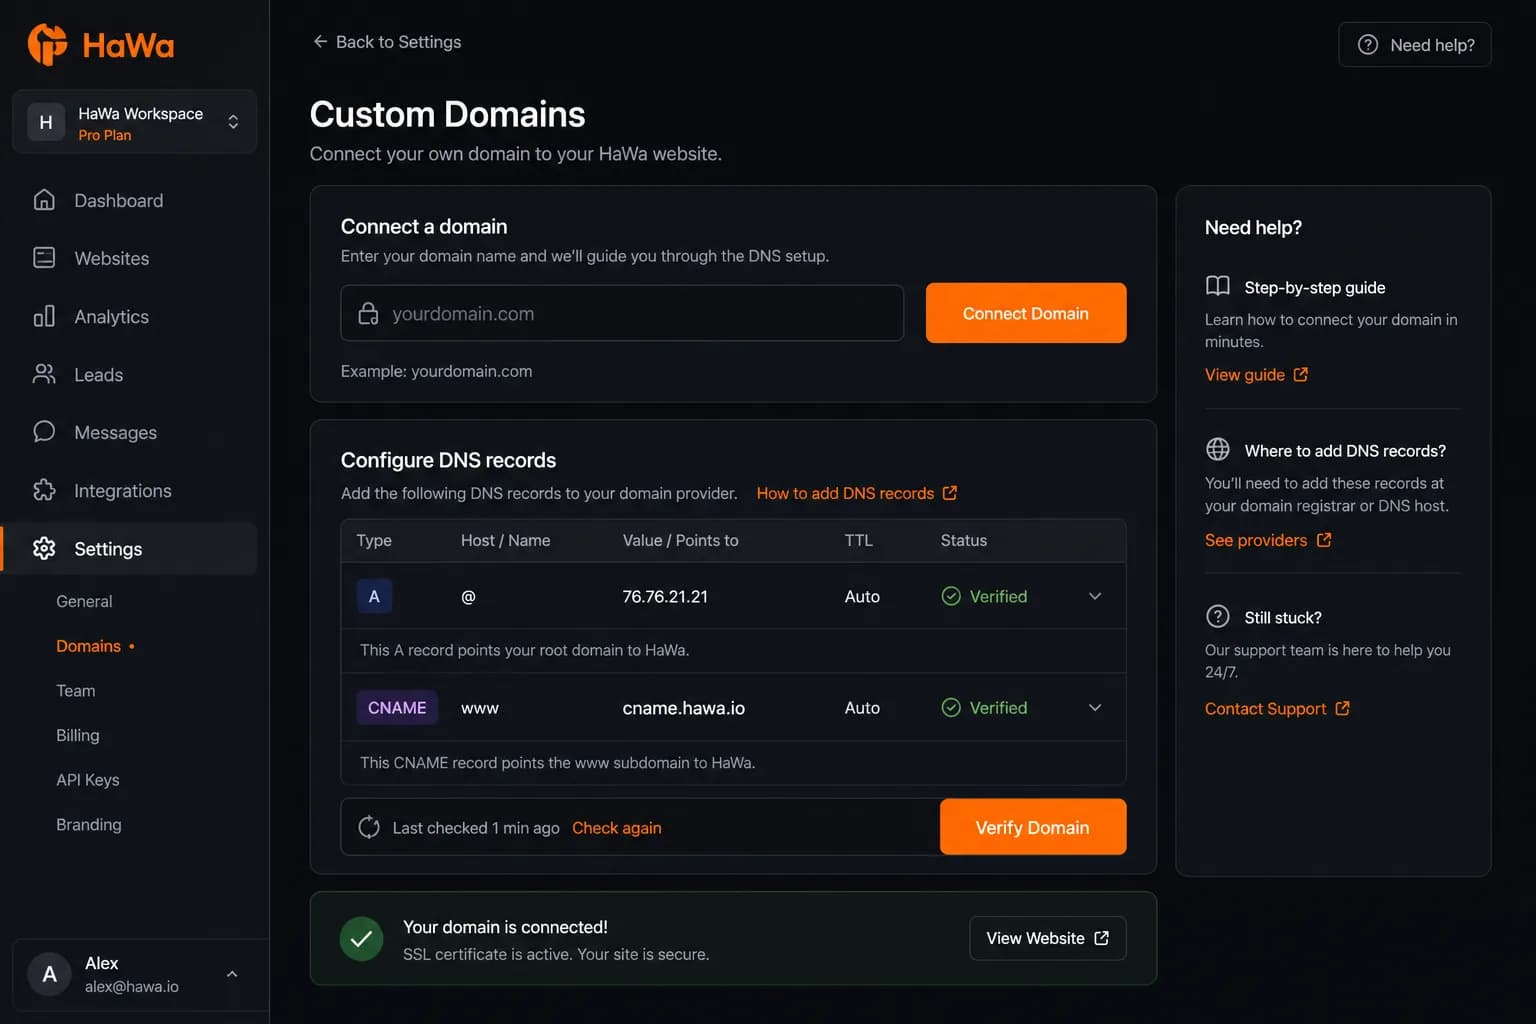Viewport: 1536px width, 1024px height.
Task: Click the www host name cell
Action: point(480,708)
